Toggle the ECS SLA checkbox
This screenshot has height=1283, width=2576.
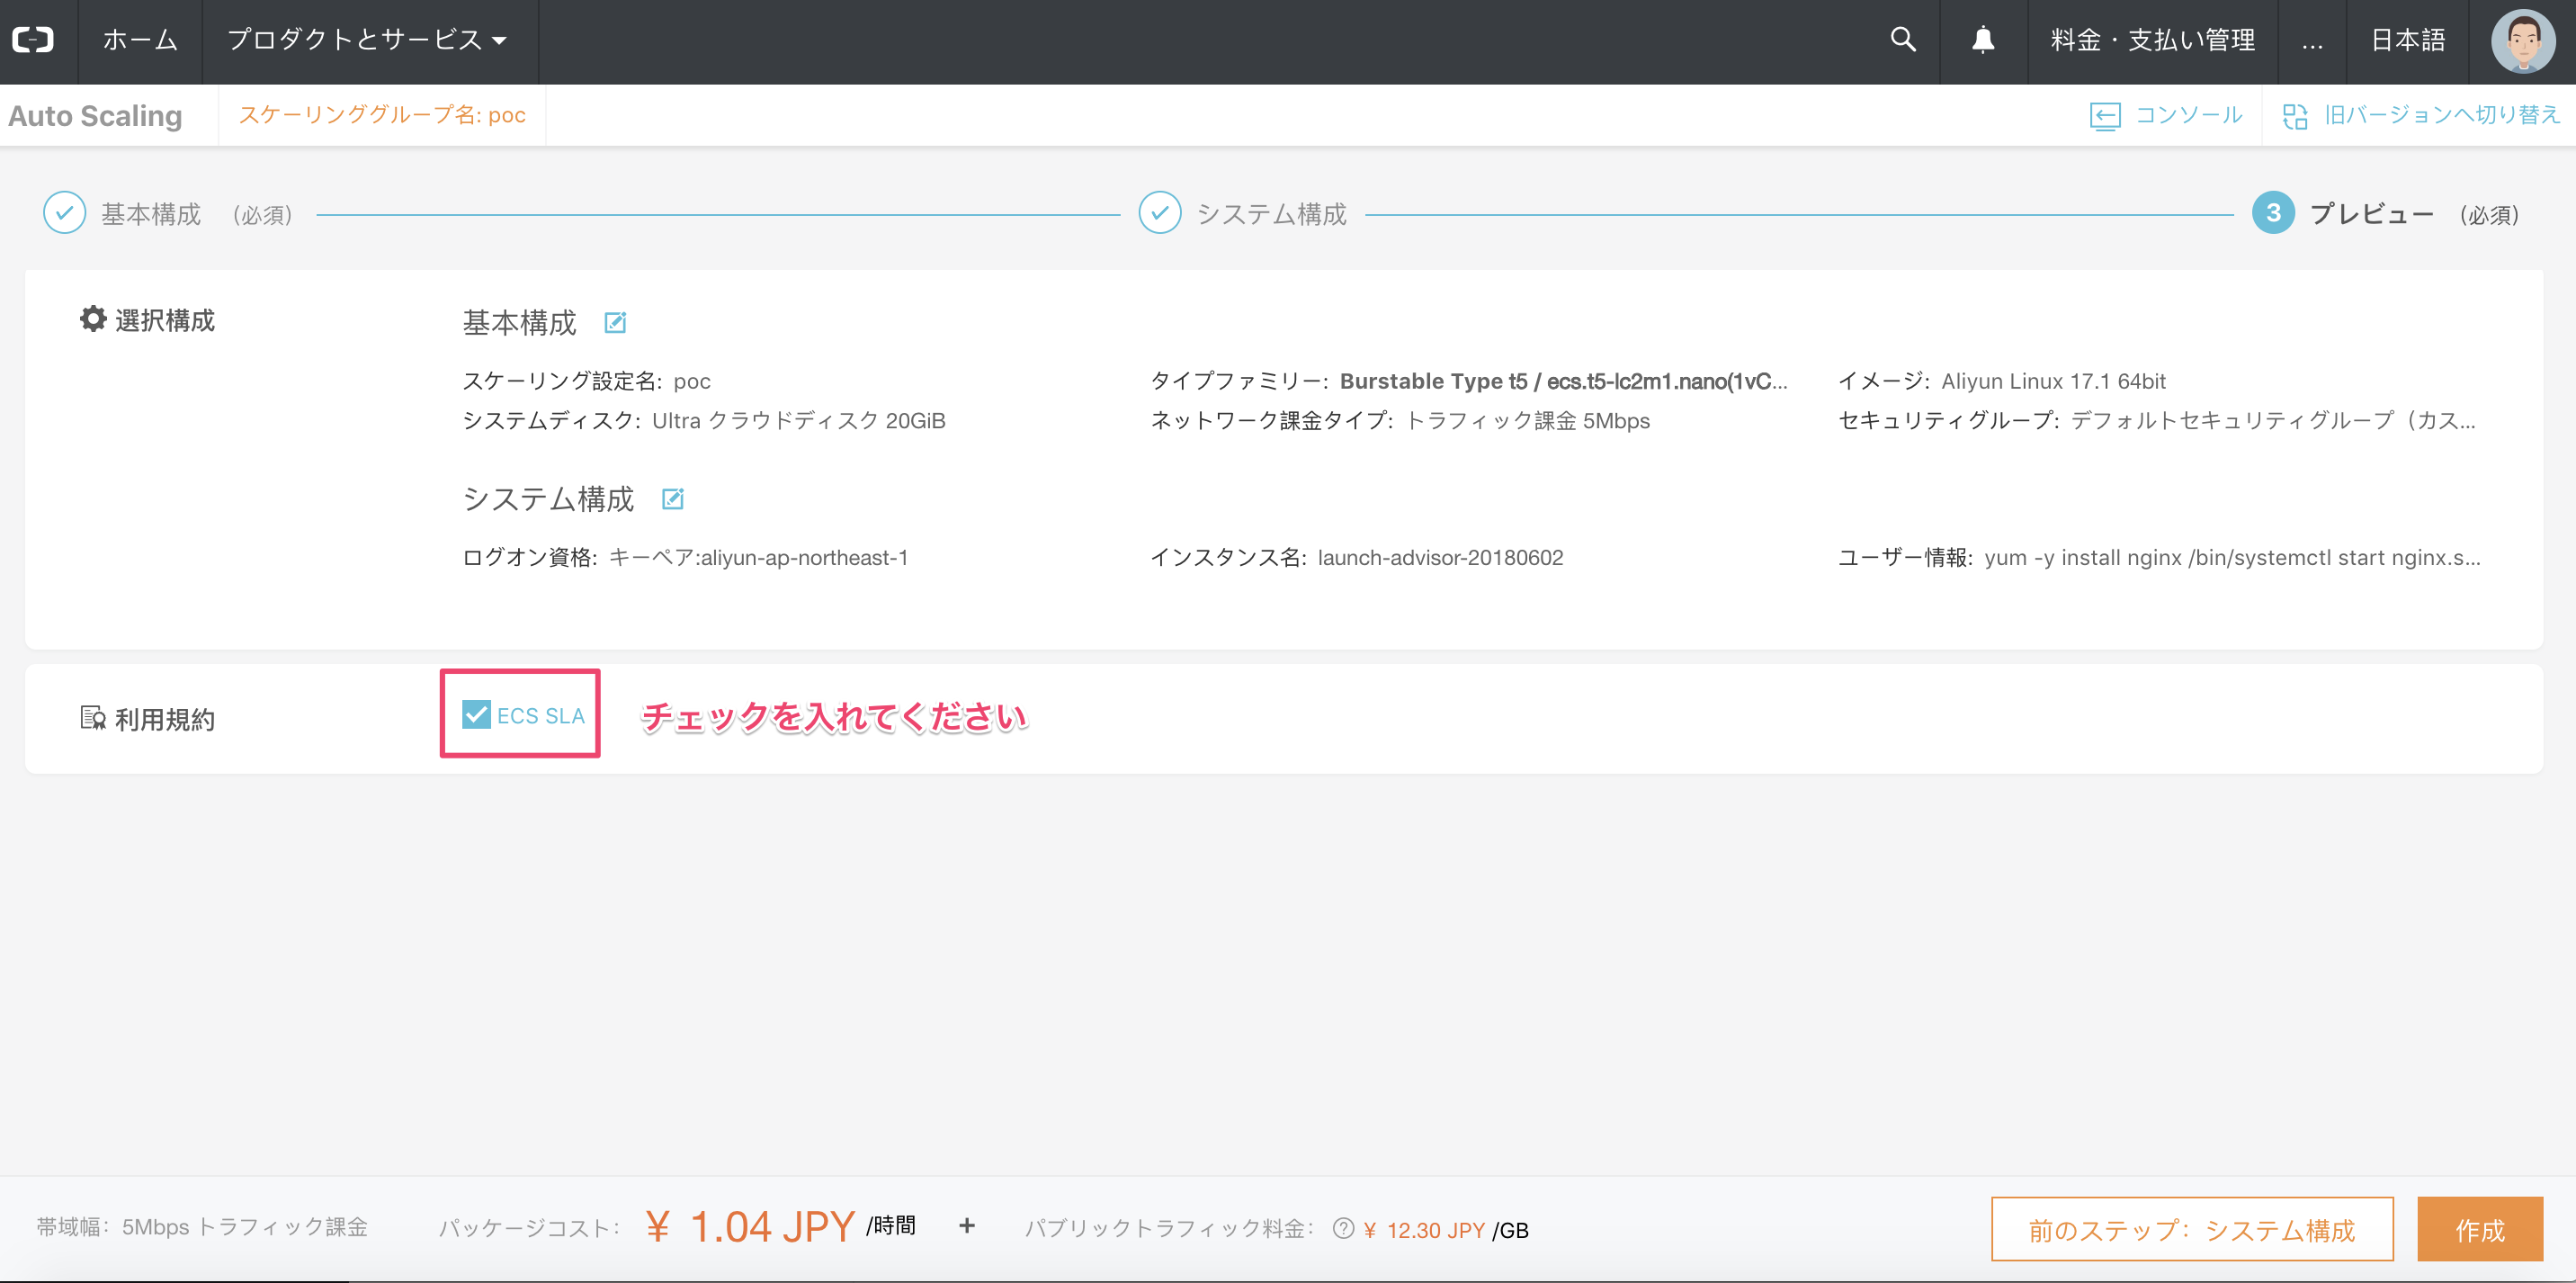(476, 714)
